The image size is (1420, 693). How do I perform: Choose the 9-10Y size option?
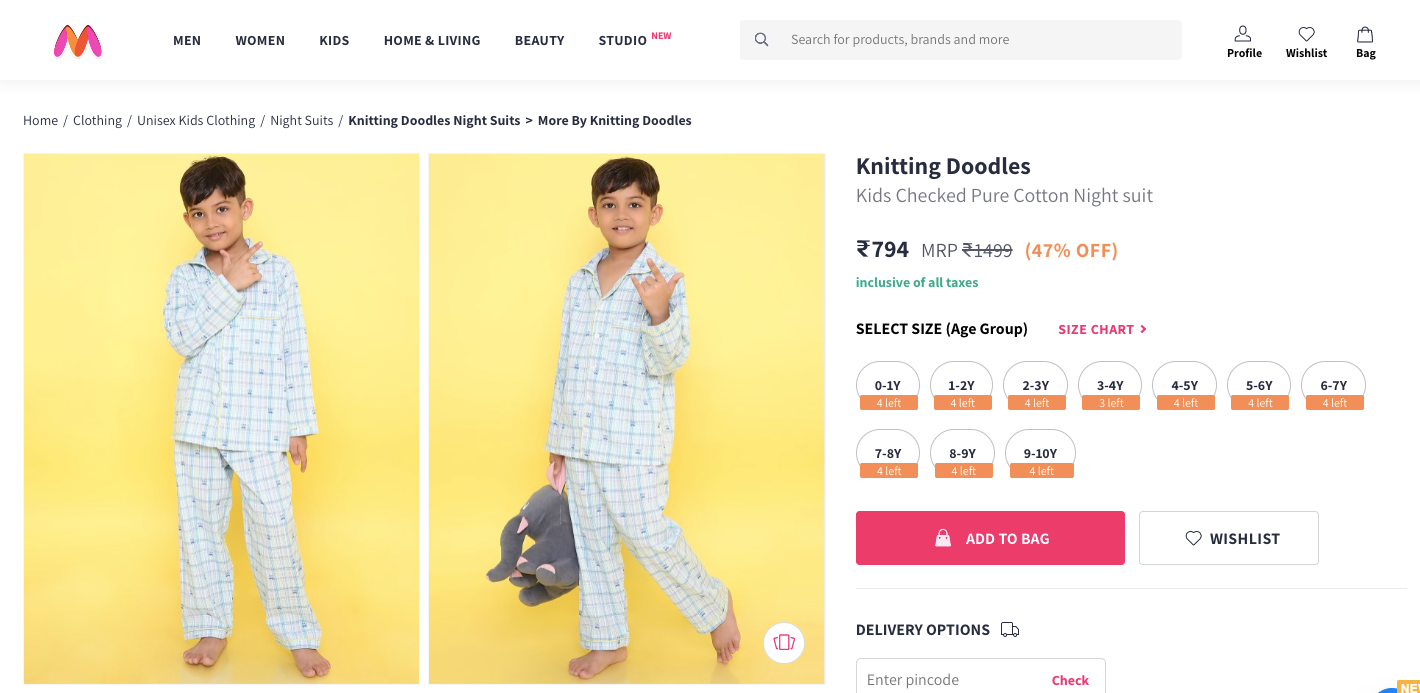pyautogui.click(x=1040, y=454)
